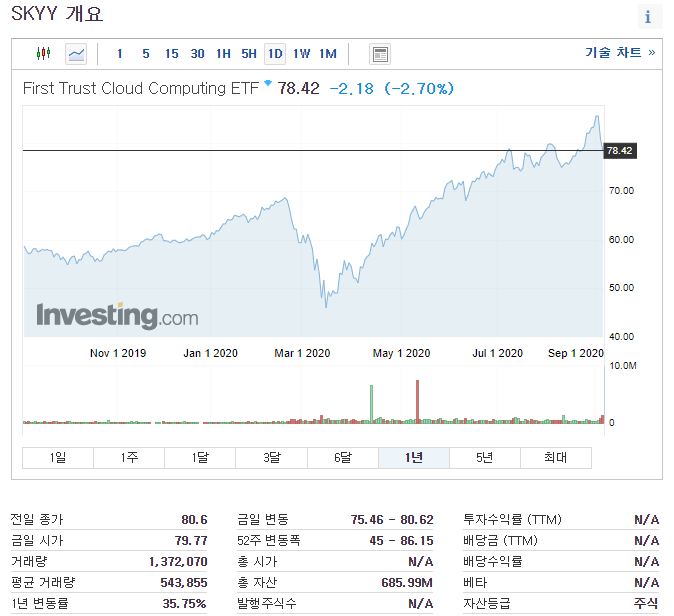Click the tall green volume bar

371,404
